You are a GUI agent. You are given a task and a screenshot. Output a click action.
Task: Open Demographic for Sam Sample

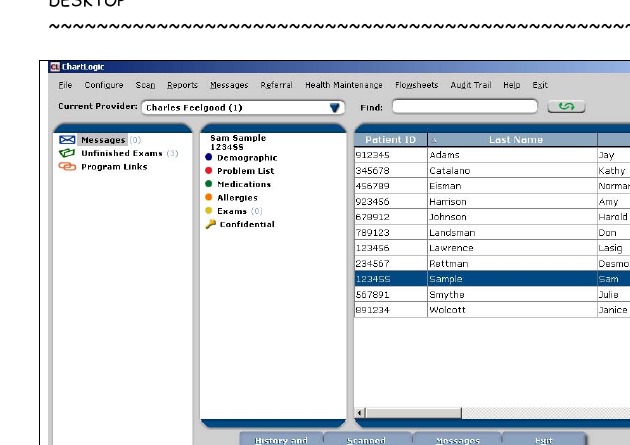[x=247, y=157]
